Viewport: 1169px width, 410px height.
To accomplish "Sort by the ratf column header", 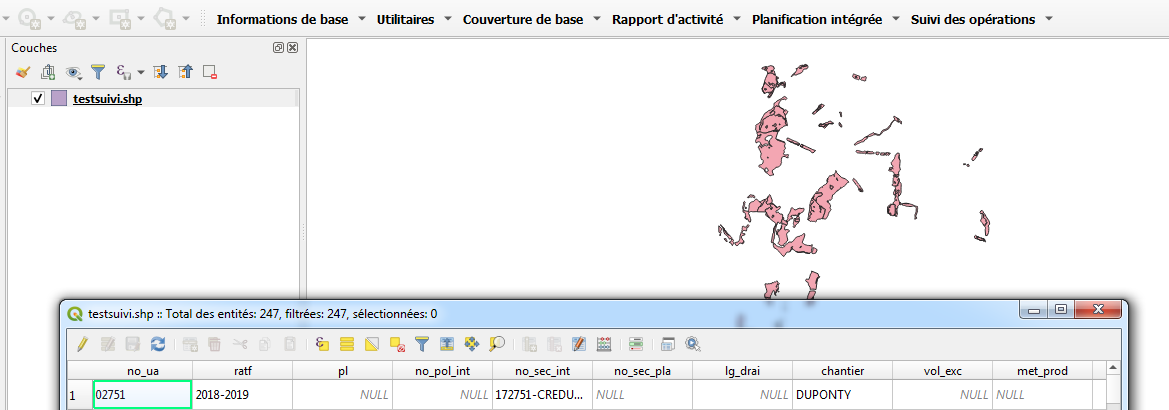I will 243,370.
